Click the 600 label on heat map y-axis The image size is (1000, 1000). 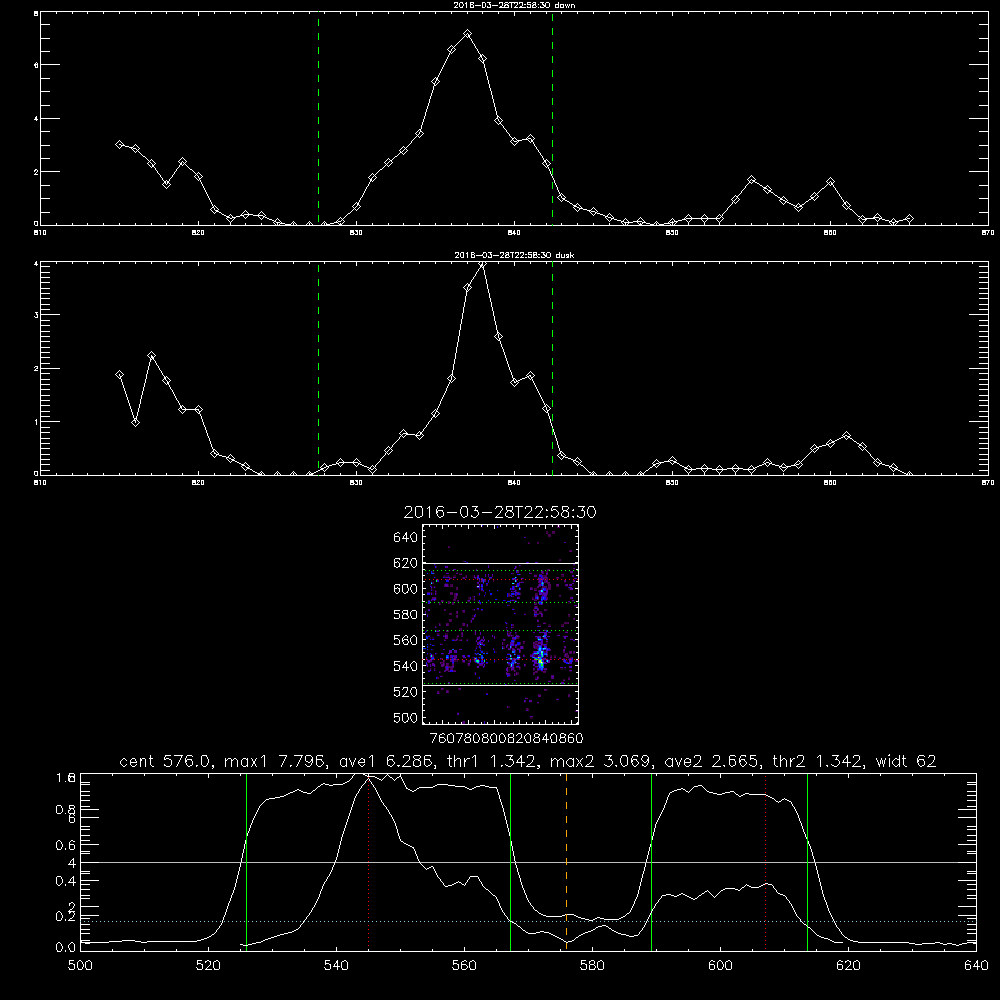(405, 589)
